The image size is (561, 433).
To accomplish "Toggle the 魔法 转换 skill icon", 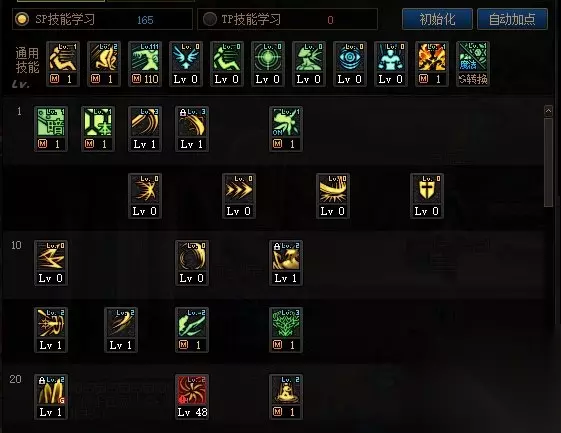I will tap(473, 64).
